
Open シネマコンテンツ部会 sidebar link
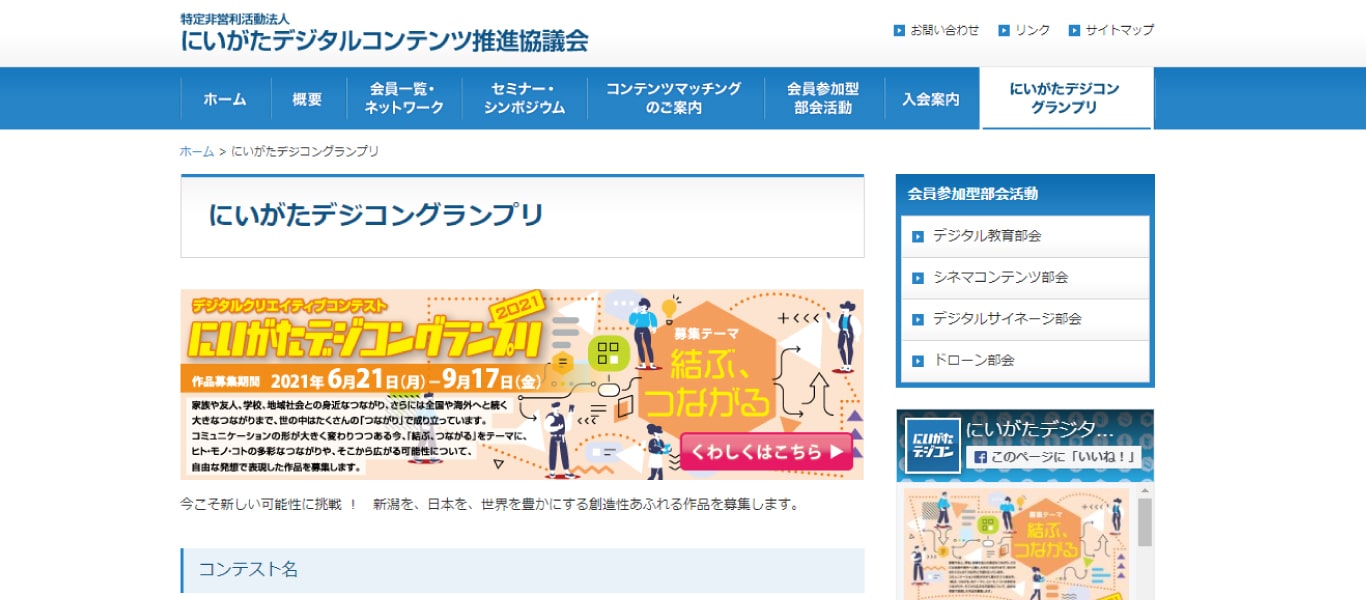click(x=1000, y=278)
